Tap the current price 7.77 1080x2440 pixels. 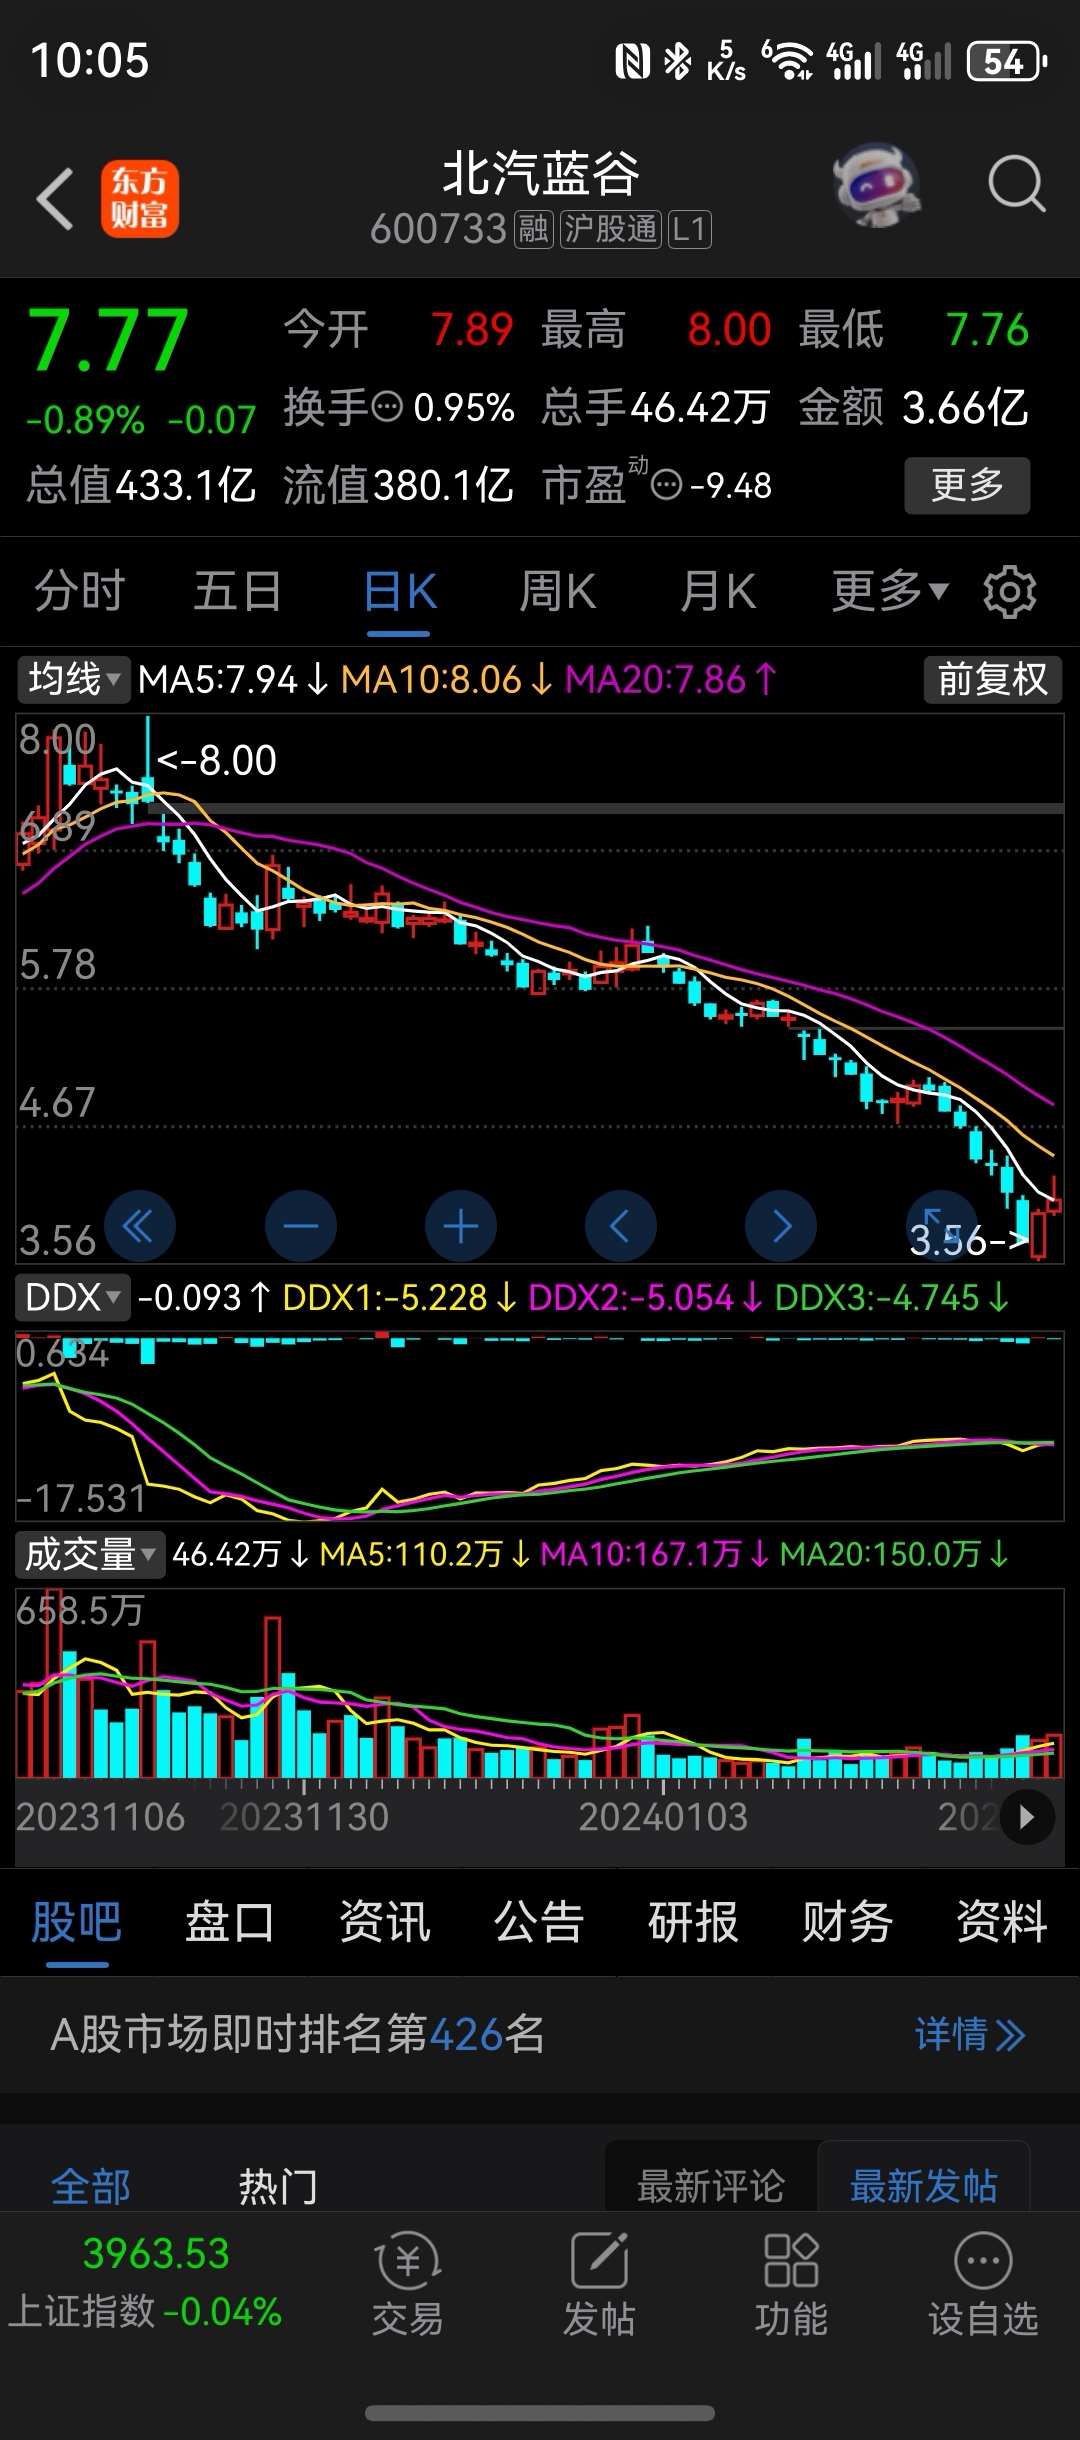pos(108,340)
